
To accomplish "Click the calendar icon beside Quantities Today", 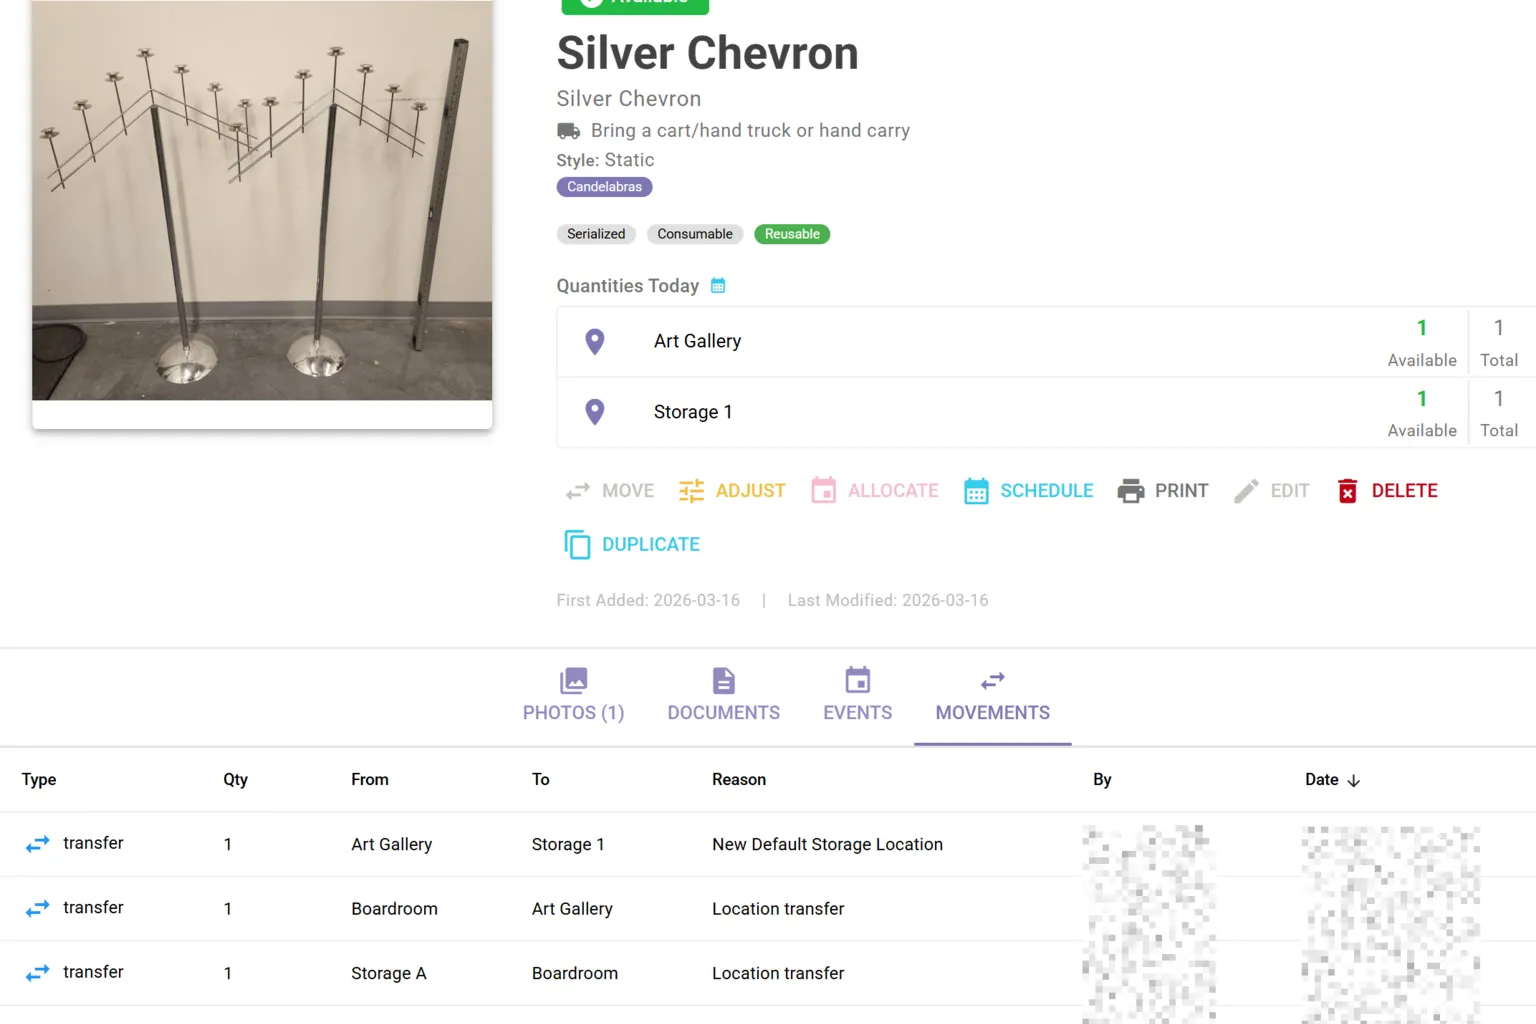I will pyautogui.click(x=718, y=286).
